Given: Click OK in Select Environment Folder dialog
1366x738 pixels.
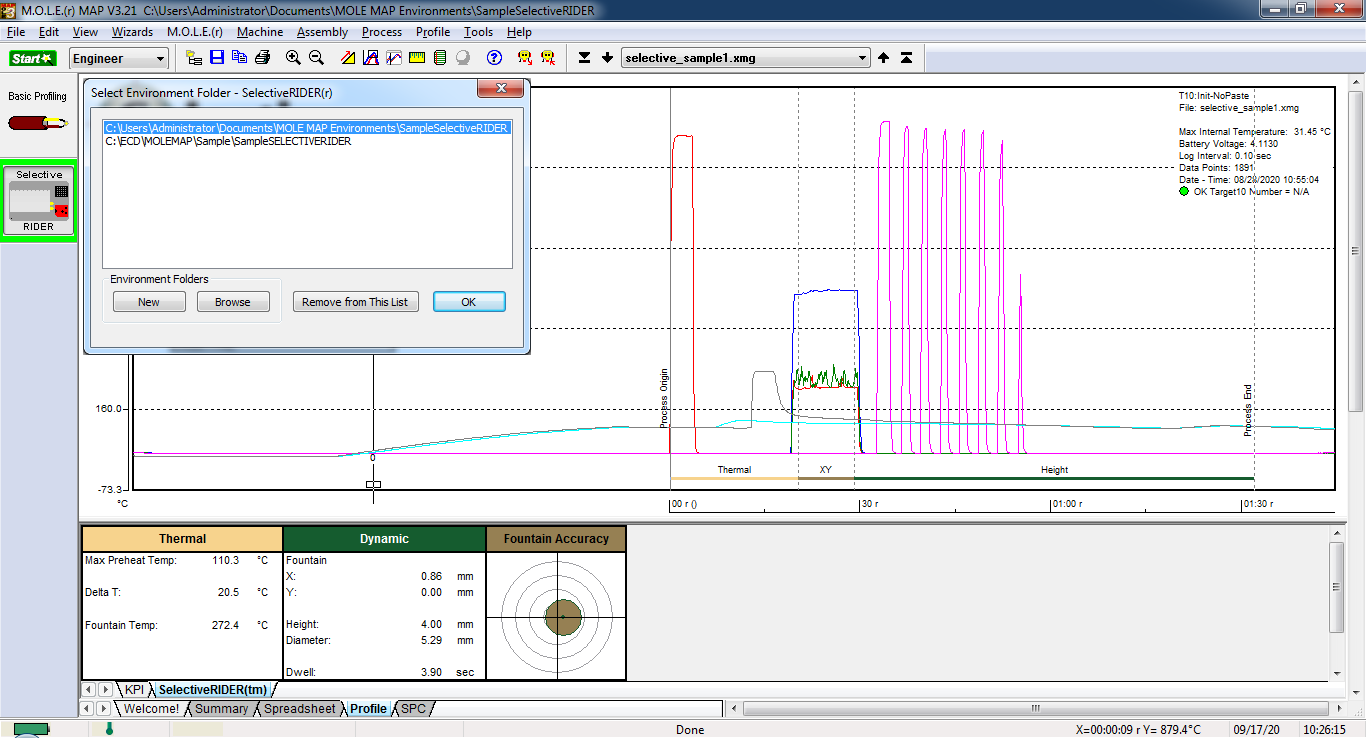Looking at the screenshot, I should pyautogui.click(x=469, y=302).
